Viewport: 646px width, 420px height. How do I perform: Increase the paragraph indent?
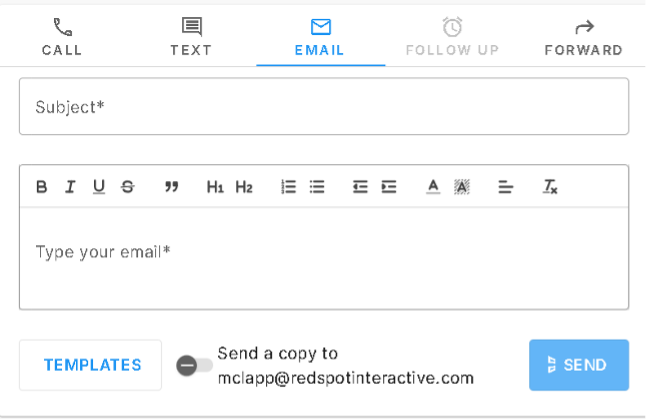[x=389, y=187]
